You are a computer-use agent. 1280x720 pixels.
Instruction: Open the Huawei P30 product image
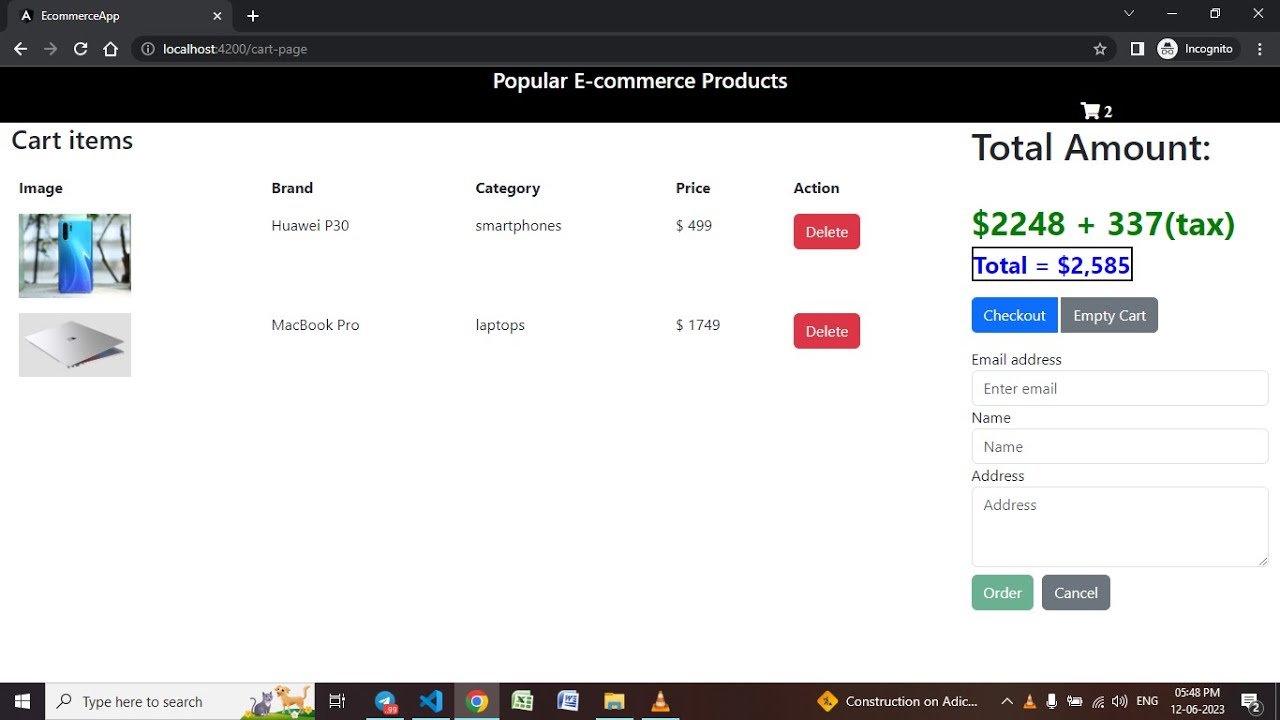[75, 255]
